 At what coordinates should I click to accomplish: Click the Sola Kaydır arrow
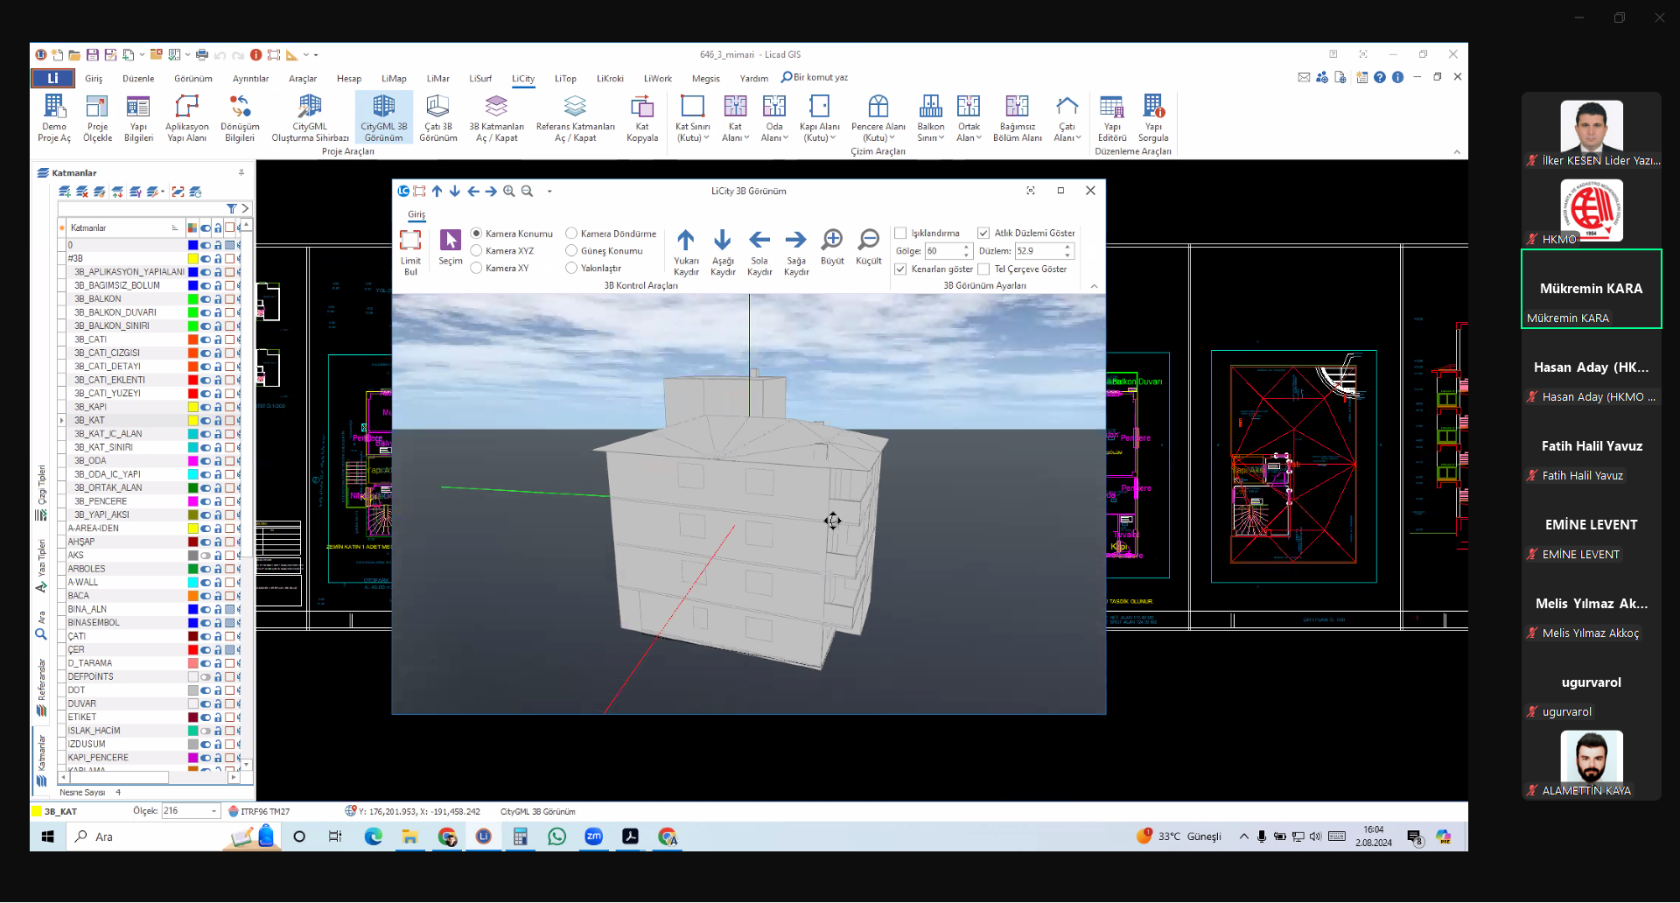click(x=760, y=251)
